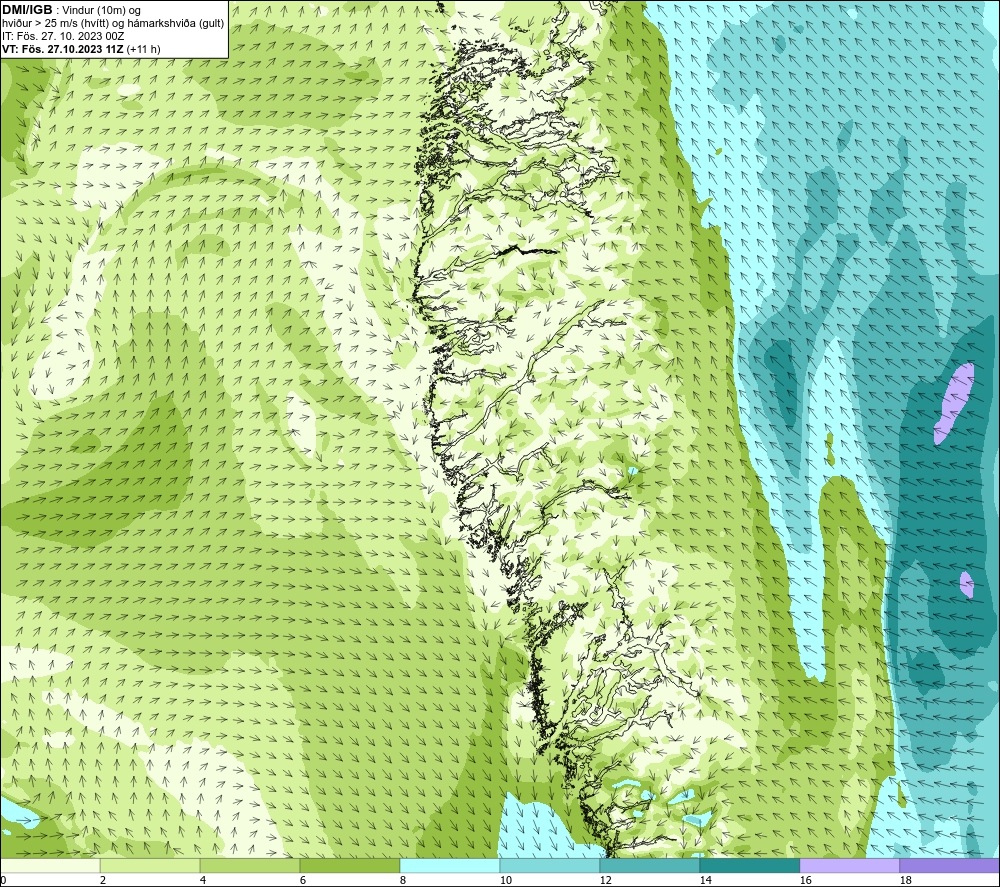Pick the teal 12–14 m/s legend swatch

[650, 865]
